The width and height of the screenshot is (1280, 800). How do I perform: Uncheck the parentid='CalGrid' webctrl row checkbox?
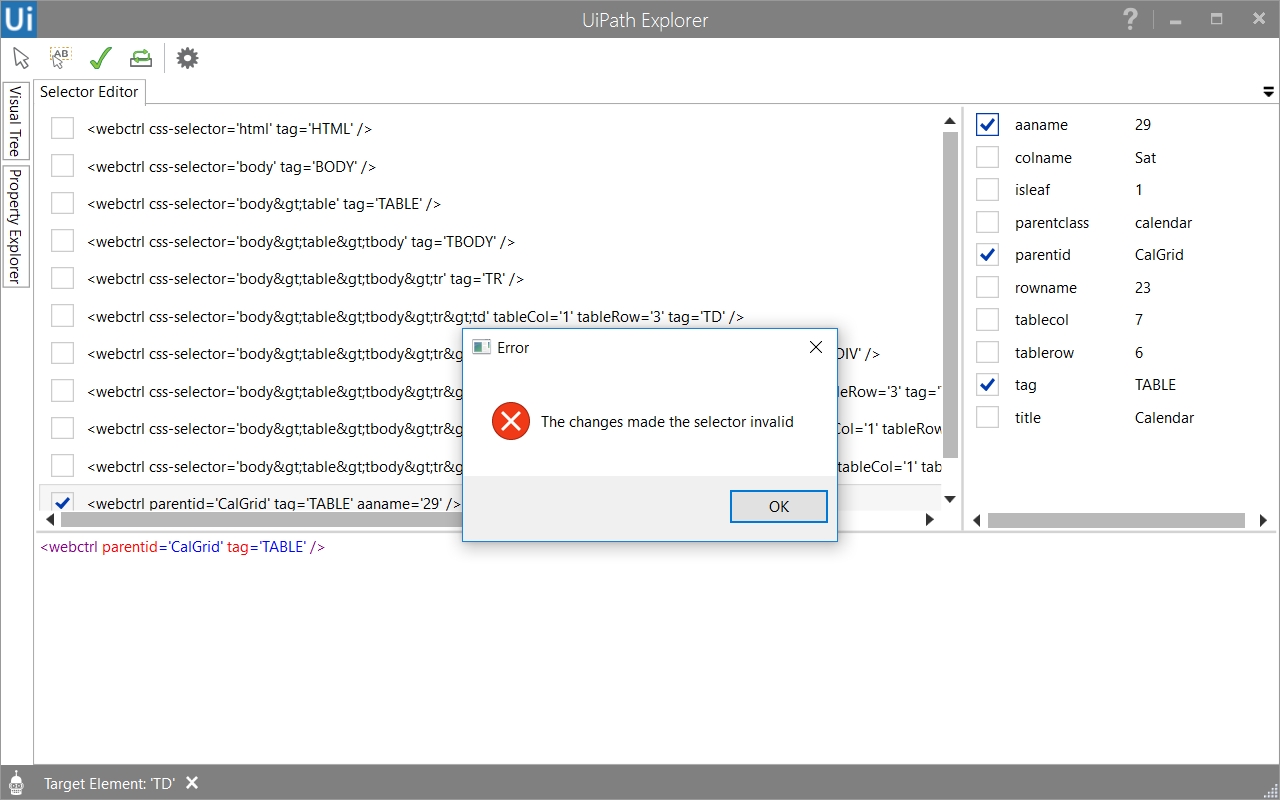[x=62, y=503]
